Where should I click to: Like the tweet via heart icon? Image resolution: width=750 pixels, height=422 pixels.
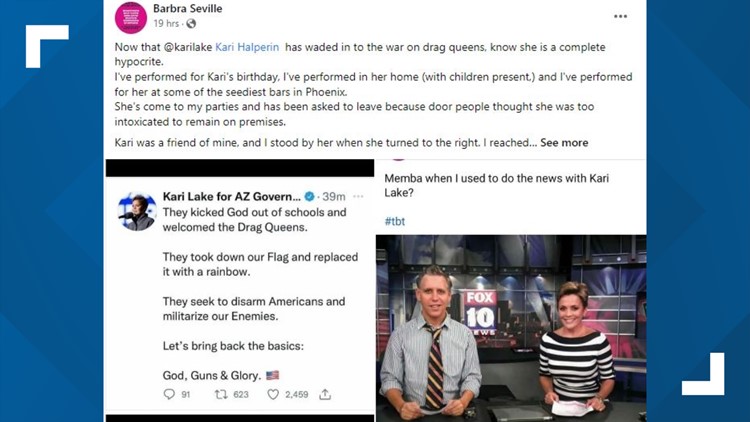click(273, 394)
